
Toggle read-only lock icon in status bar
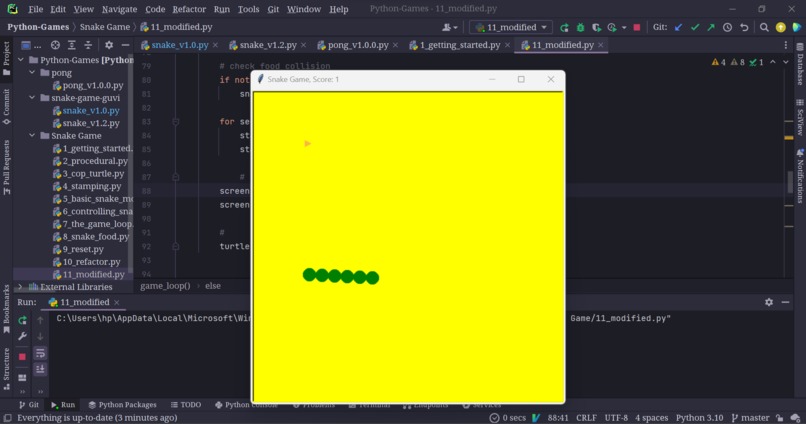(x=780, y=418)
